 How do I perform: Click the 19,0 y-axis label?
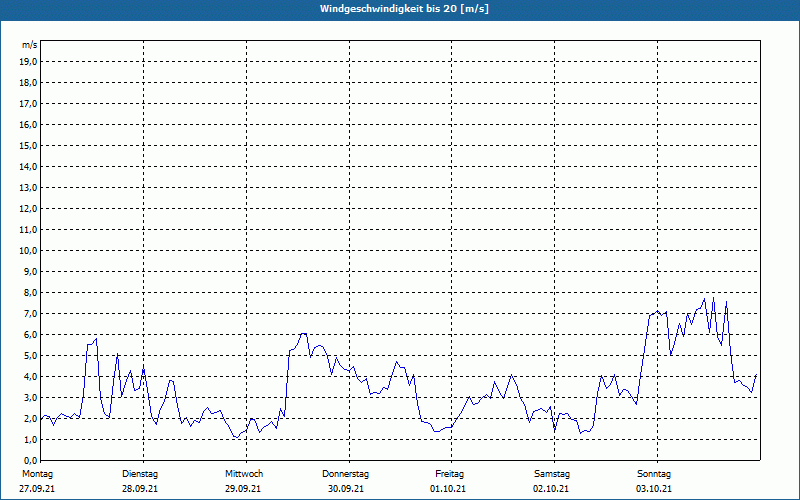pyautogui.click(x=29, y=62)
